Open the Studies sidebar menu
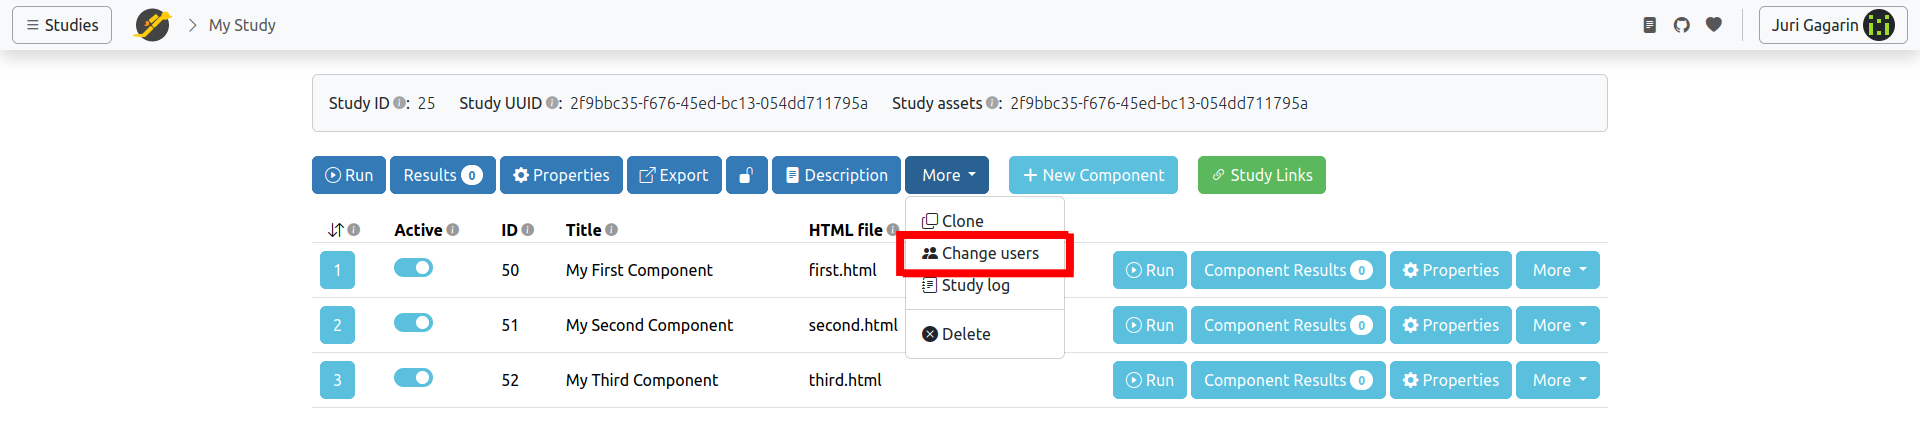Viewport: 1920px width, 437px height. [62, 25]
